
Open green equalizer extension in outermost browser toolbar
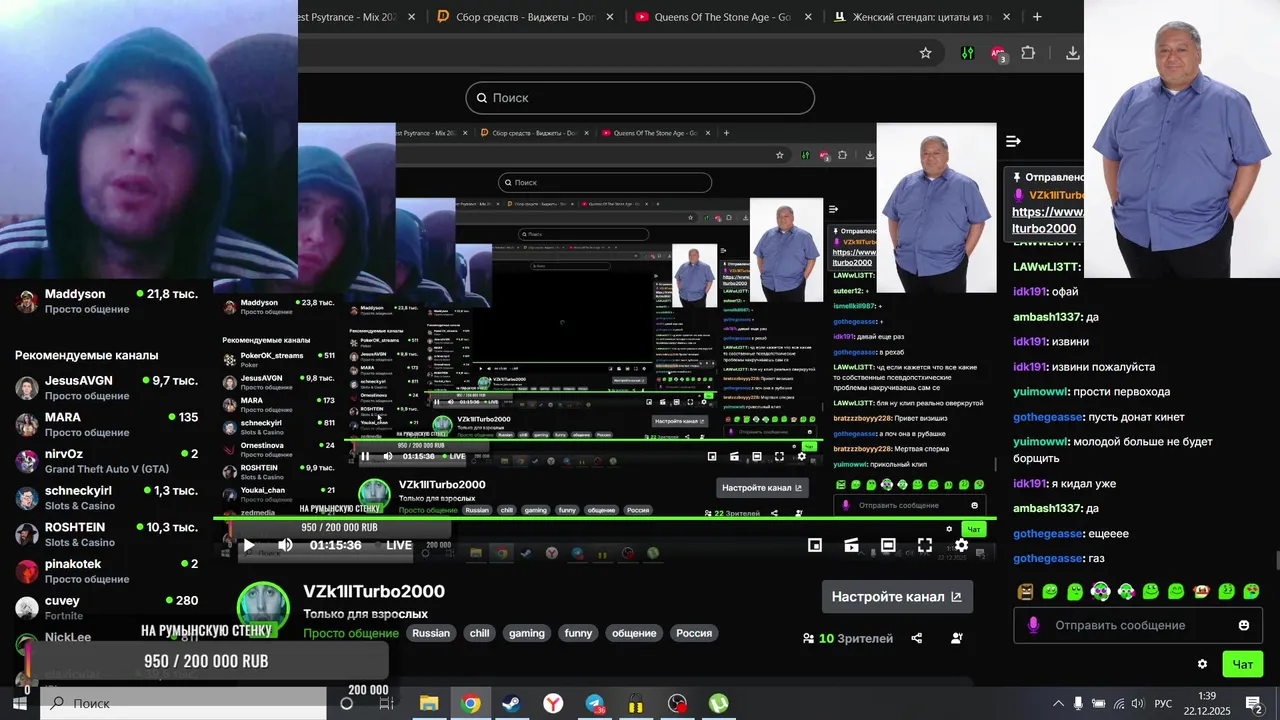(967, 53)
